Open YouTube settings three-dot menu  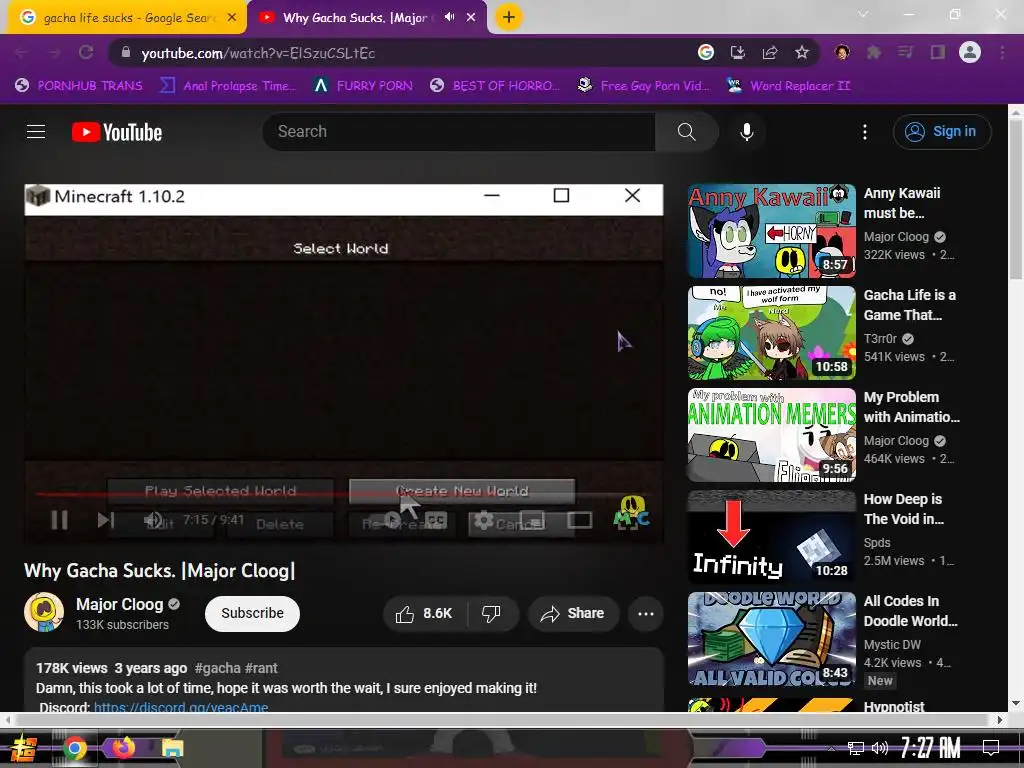click(865, 132)
